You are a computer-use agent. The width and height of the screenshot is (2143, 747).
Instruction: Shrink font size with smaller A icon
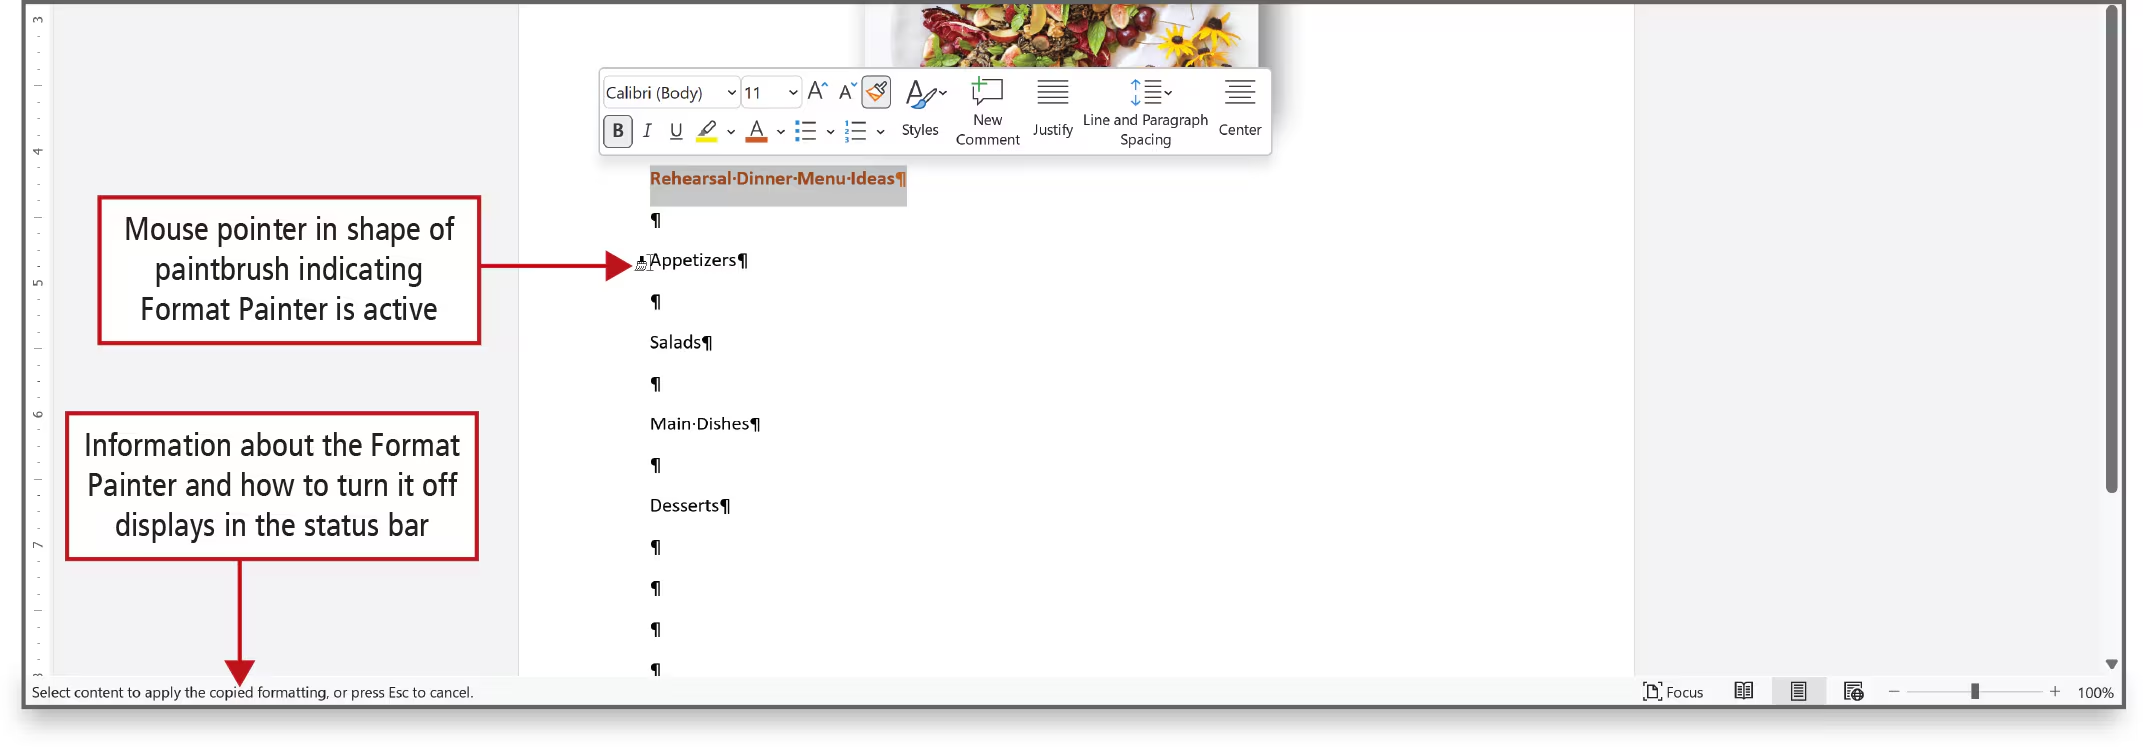[x=846, y=92]
